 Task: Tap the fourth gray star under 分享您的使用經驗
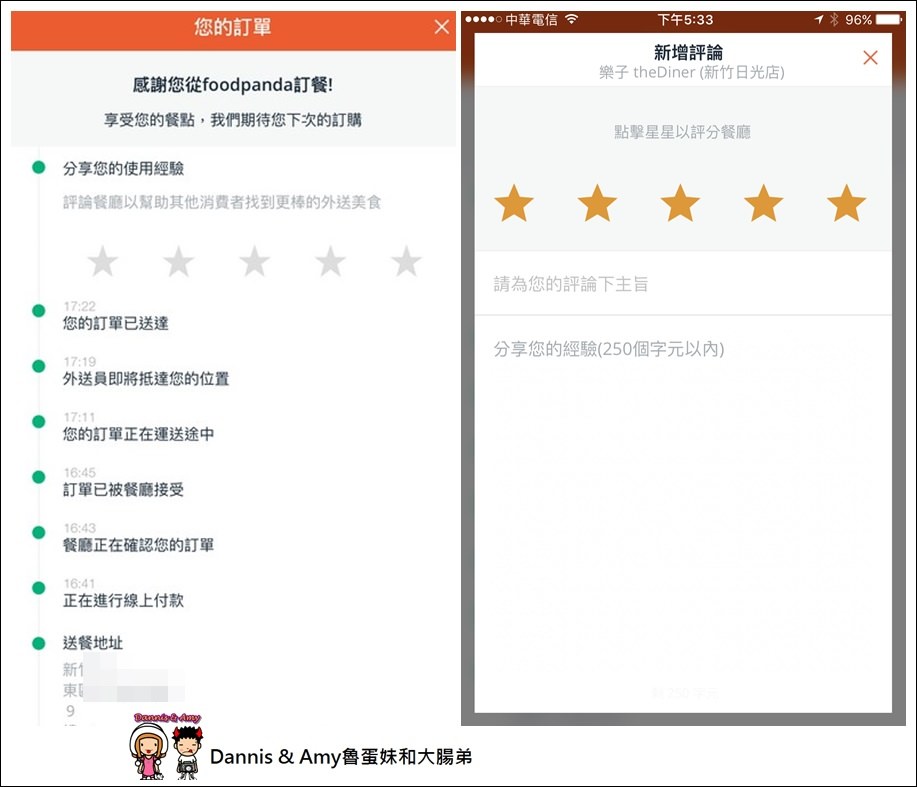tap(330, 261)
